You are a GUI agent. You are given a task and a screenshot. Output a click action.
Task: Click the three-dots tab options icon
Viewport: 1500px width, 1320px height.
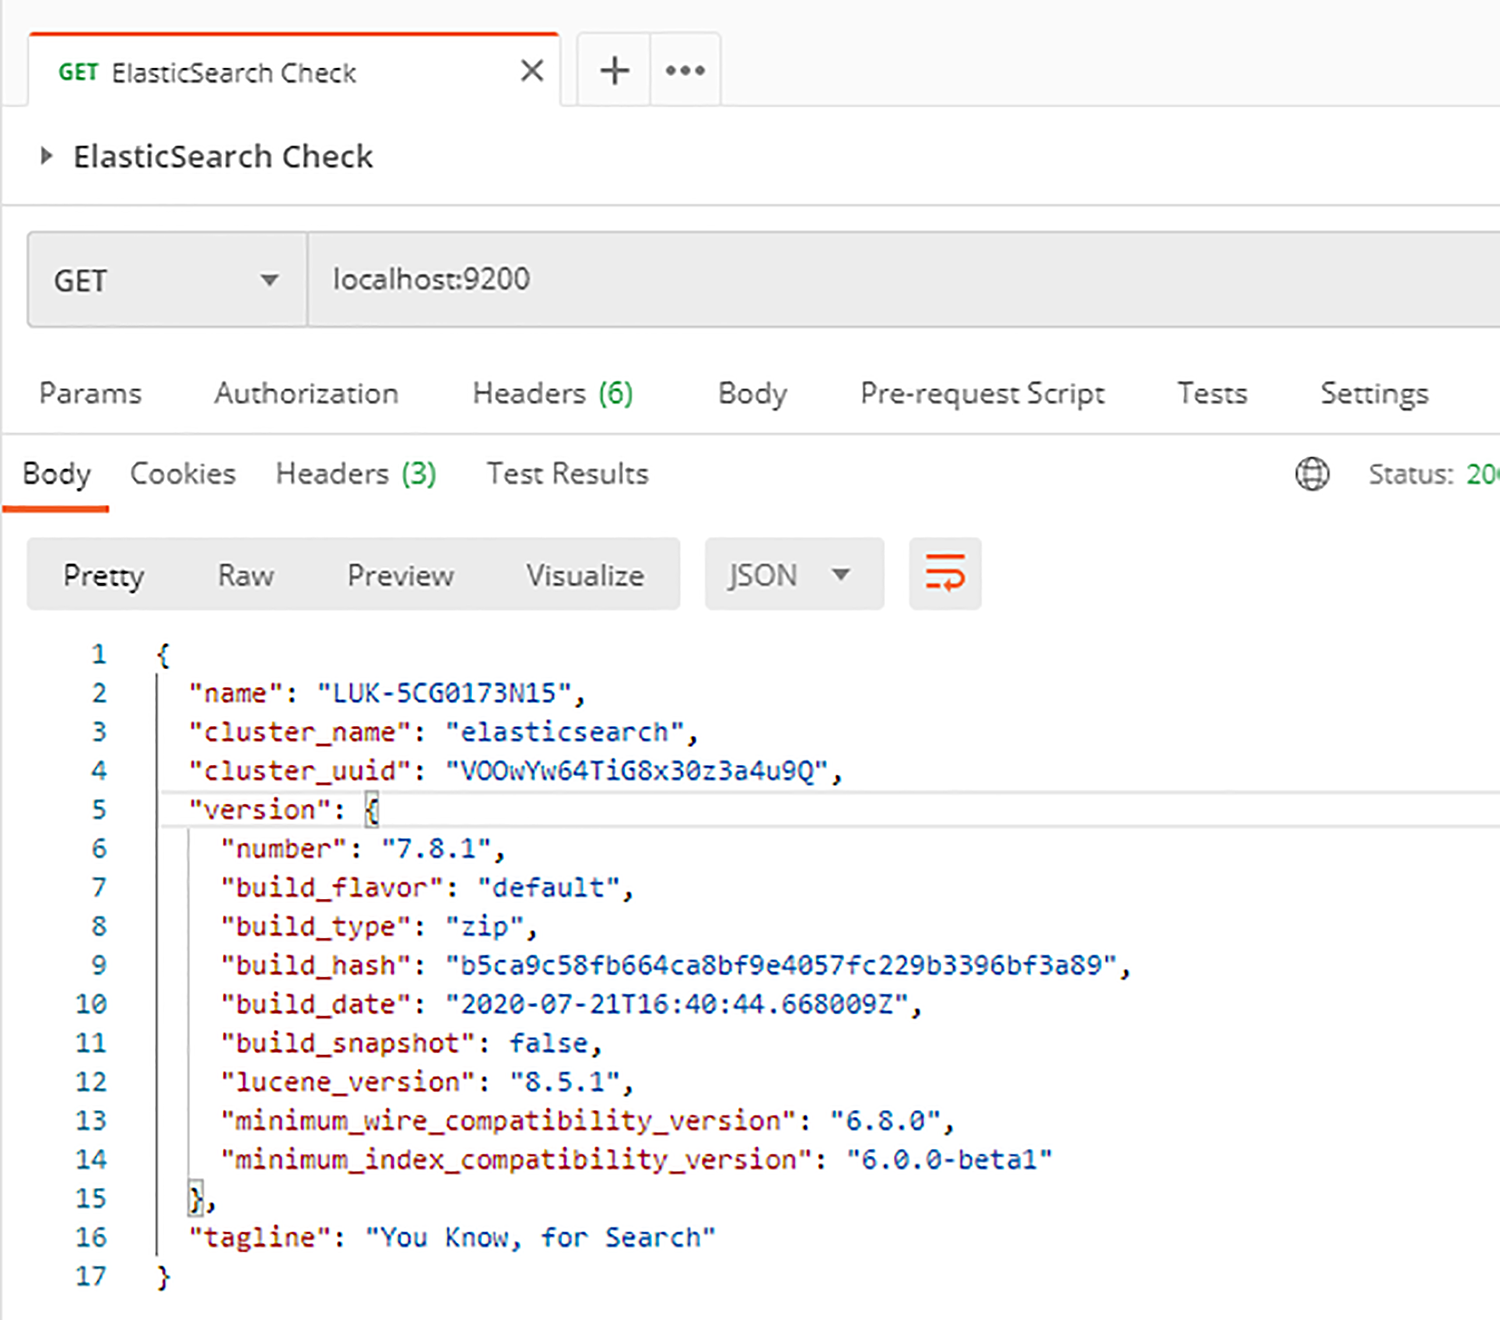coord(685,69)
